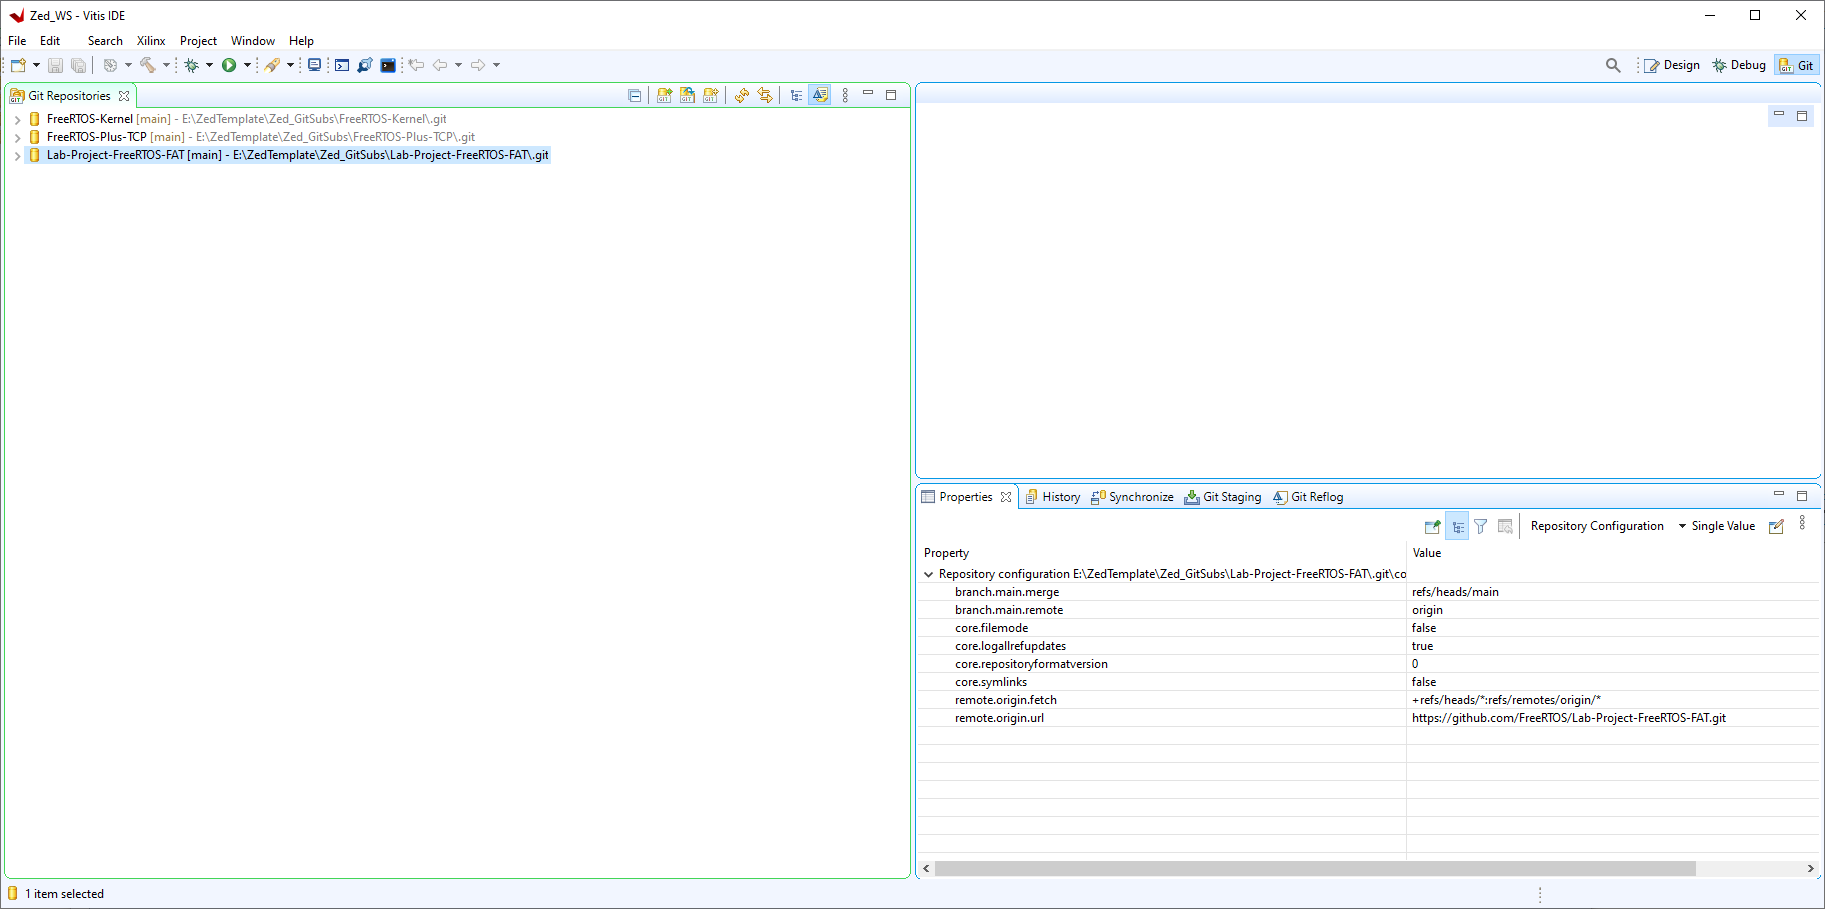Open the dropdown arrow beside the New icon
This screenshot has width=1825, height=909.
pos(36,65)
